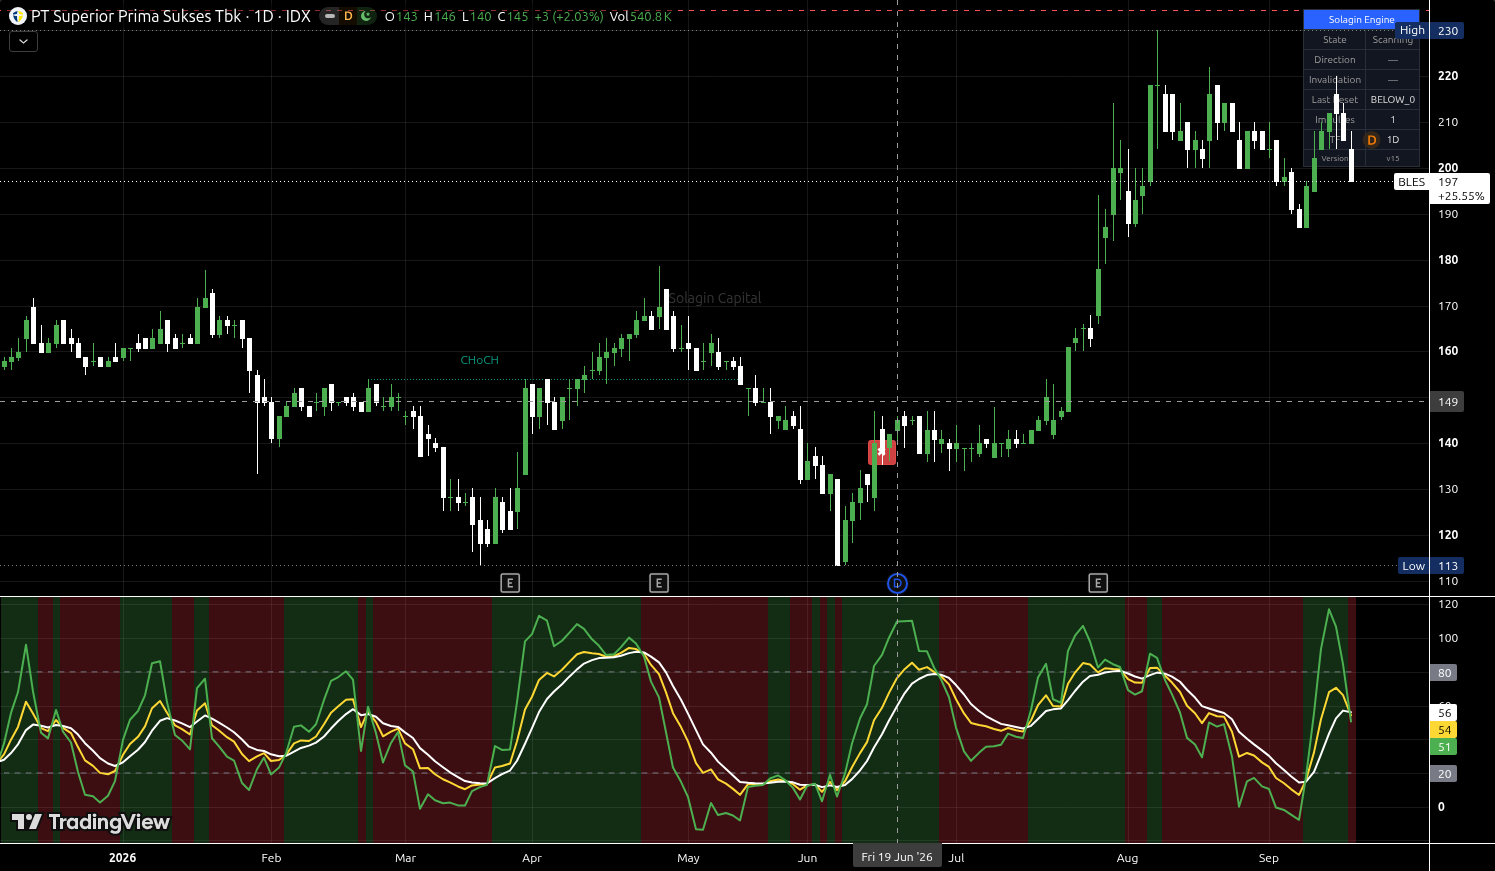Collapse the indicator legend chevron under the title

click(x=23, y=41)
